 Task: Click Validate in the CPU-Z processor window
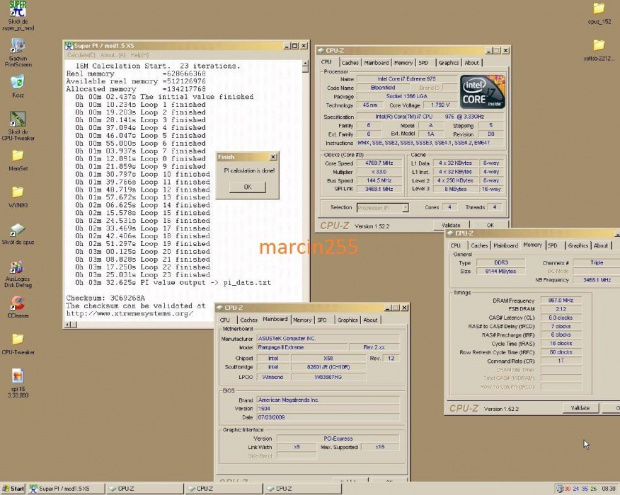451,225
